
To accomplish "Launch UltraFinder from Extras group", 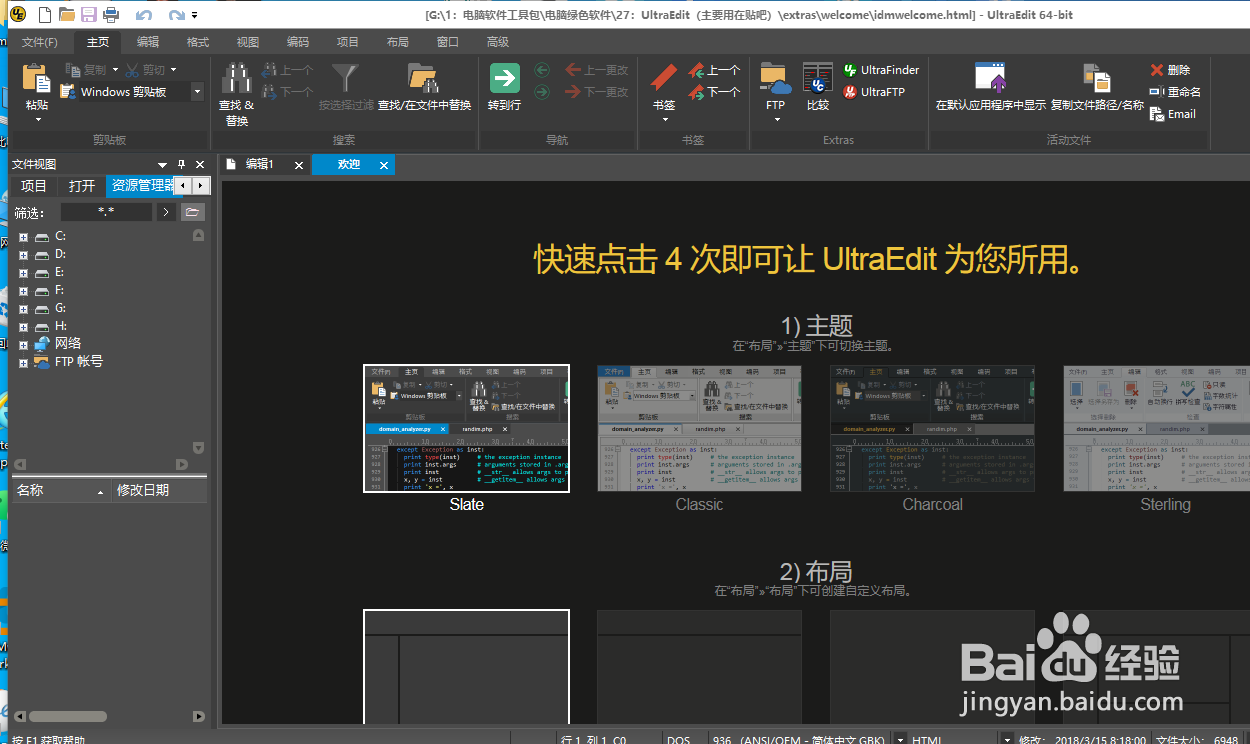I will [881, 70].
